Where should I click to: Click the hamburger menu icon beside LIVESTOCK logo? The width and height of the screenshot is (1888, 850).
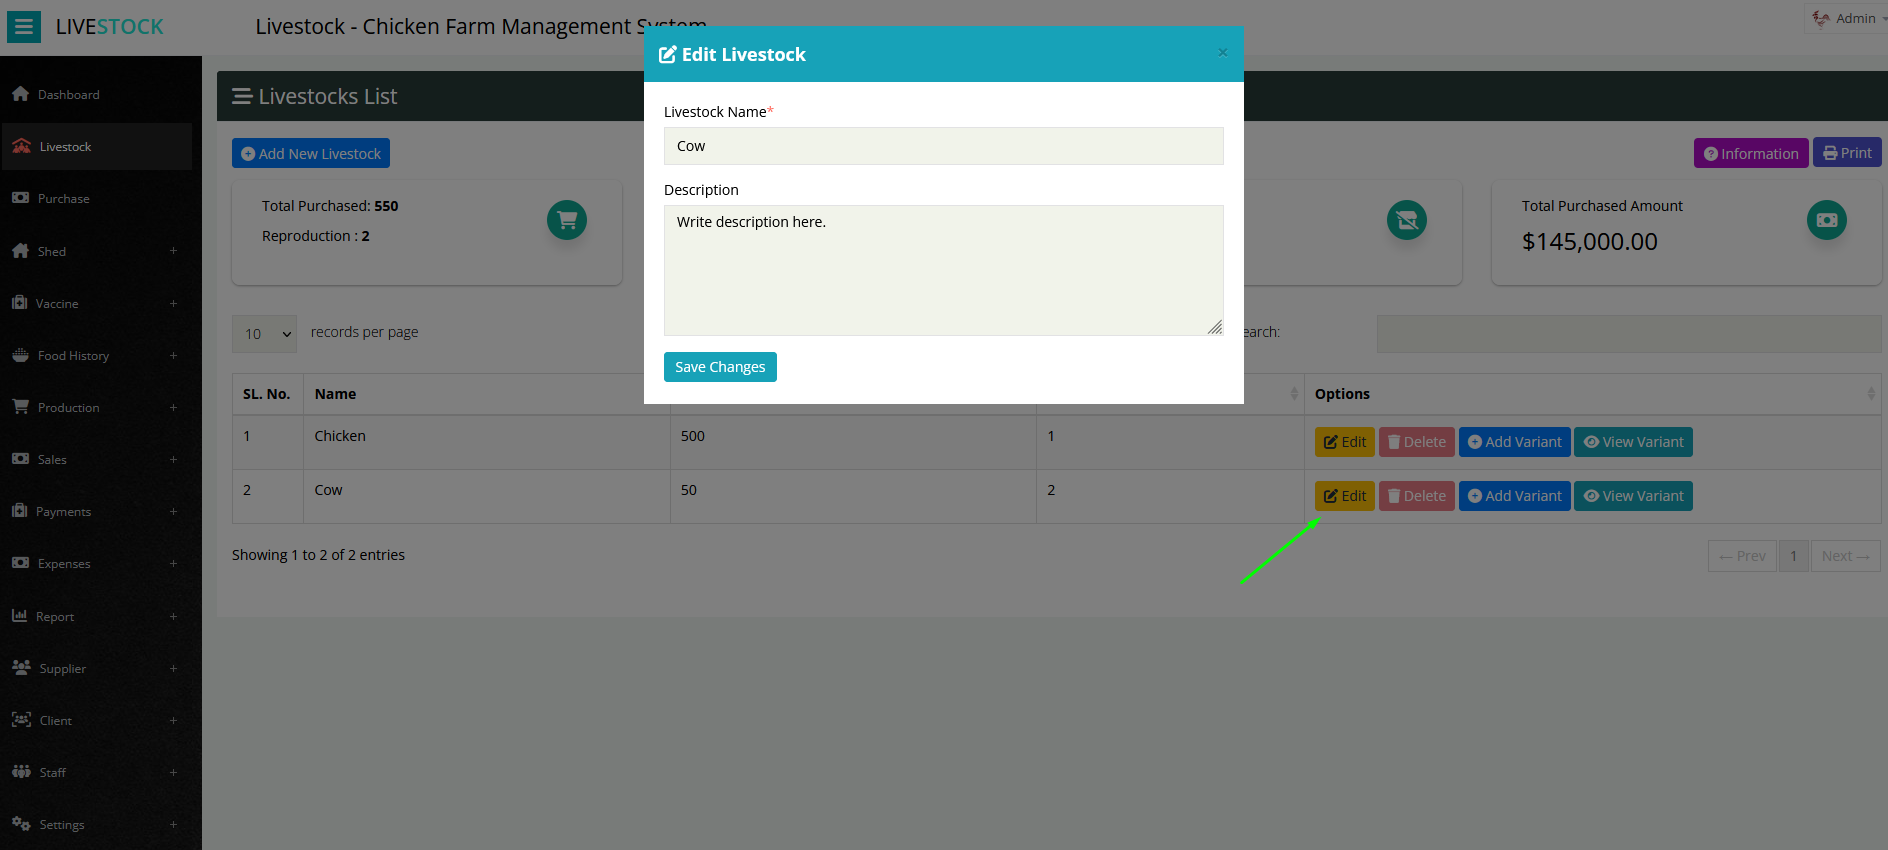[x=24, y=27]
